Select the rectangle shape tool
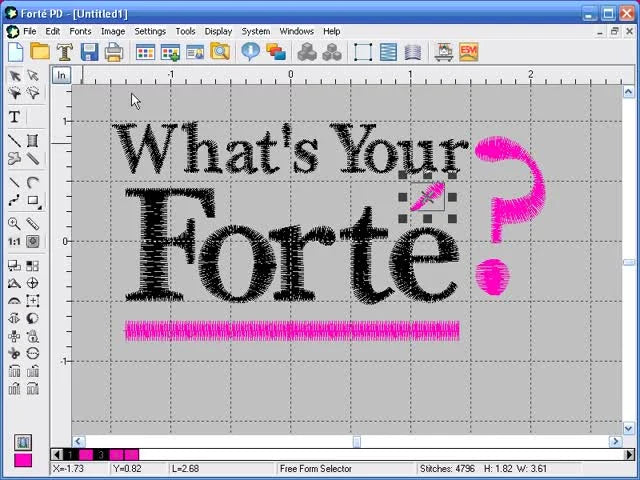The image size is (640, 480). click(x=33, y=200)
